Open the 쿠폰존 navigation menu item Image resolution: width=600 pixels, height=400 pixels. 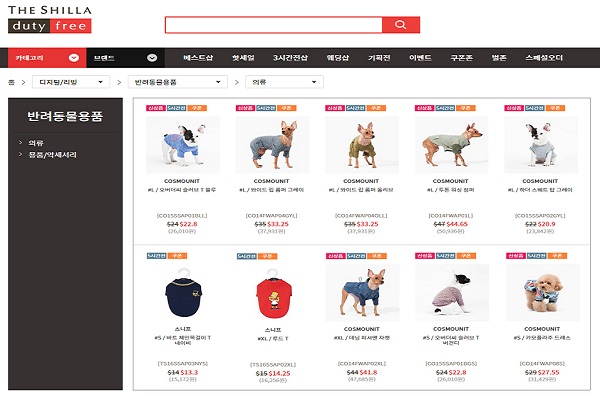coord(461,58)
